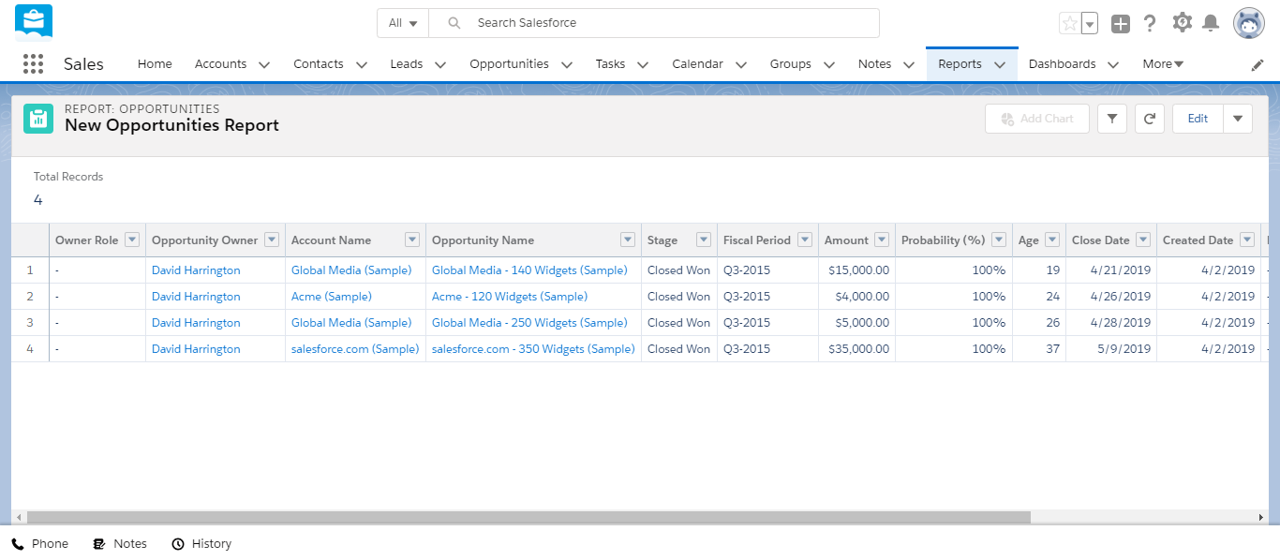
Task: Open Acme - 120 Widgets (Sample) link
Action: [x=510, y=296]
